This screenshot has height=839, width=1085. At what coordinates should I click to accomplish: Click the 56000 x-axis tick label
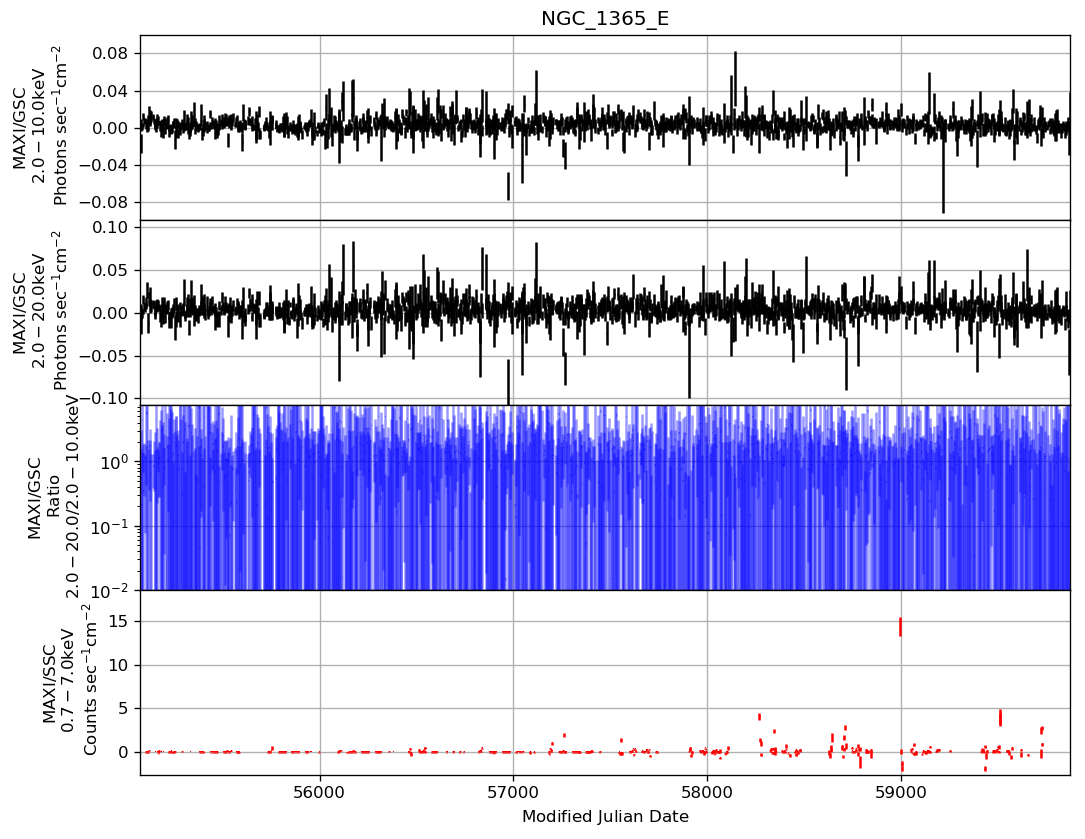point(320,793)
